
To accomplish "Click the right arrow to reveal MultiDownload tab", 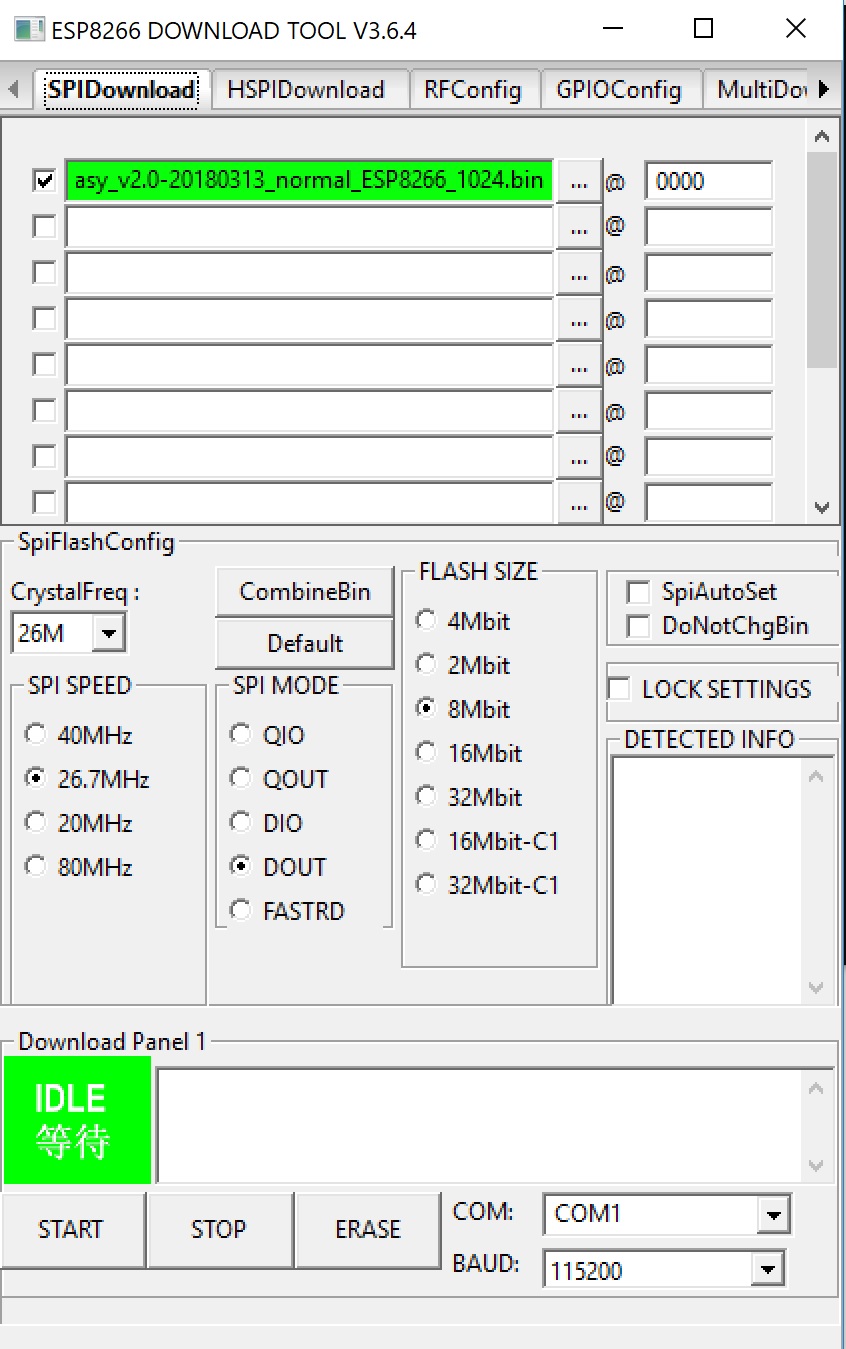I will (x=823, y=89).
